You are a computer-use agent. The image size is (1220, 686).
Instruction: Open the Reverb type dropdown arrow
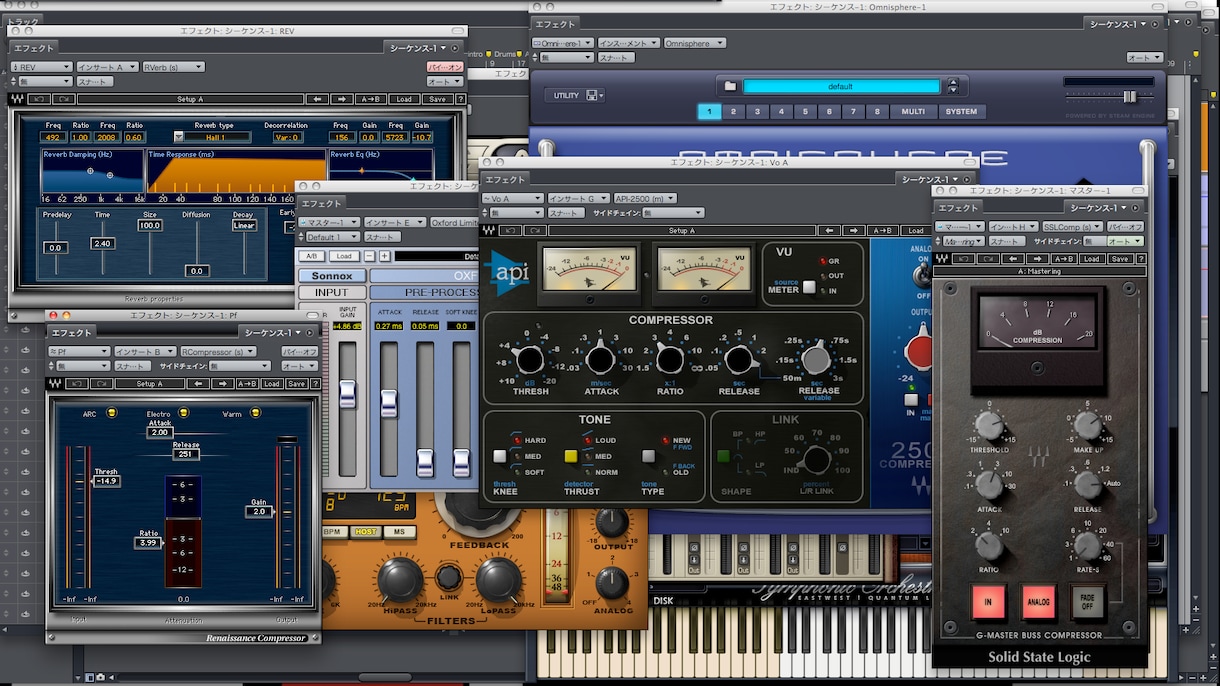[179, 137]
